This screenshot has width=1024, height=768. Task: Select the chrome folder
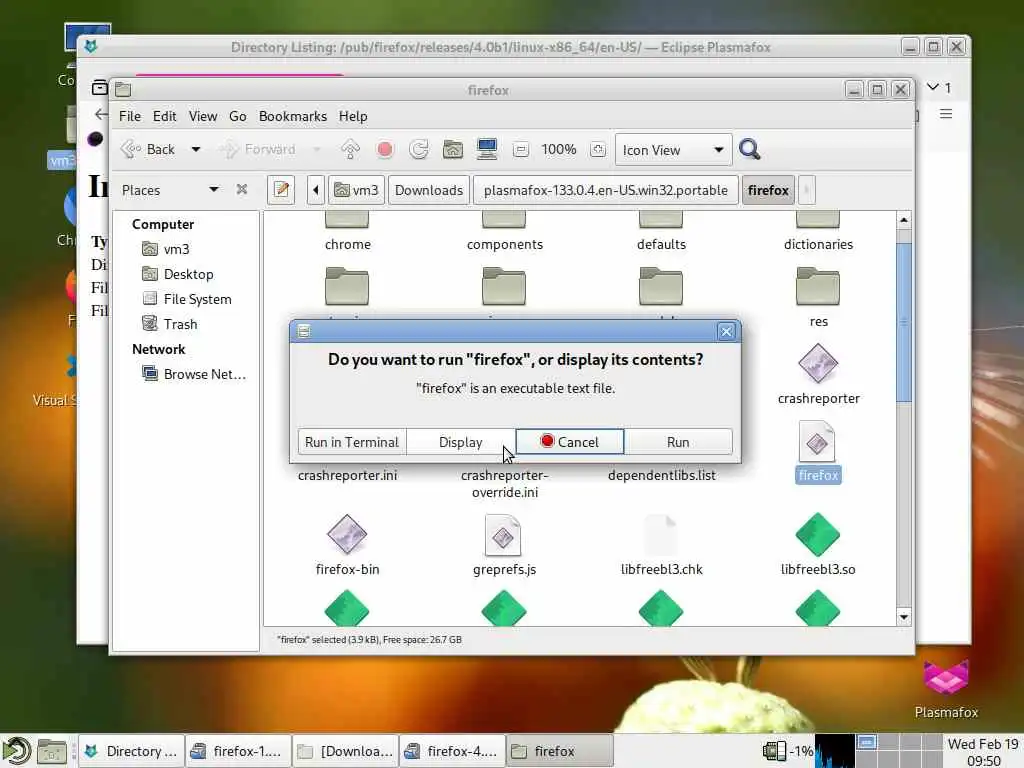coord(347,231)
